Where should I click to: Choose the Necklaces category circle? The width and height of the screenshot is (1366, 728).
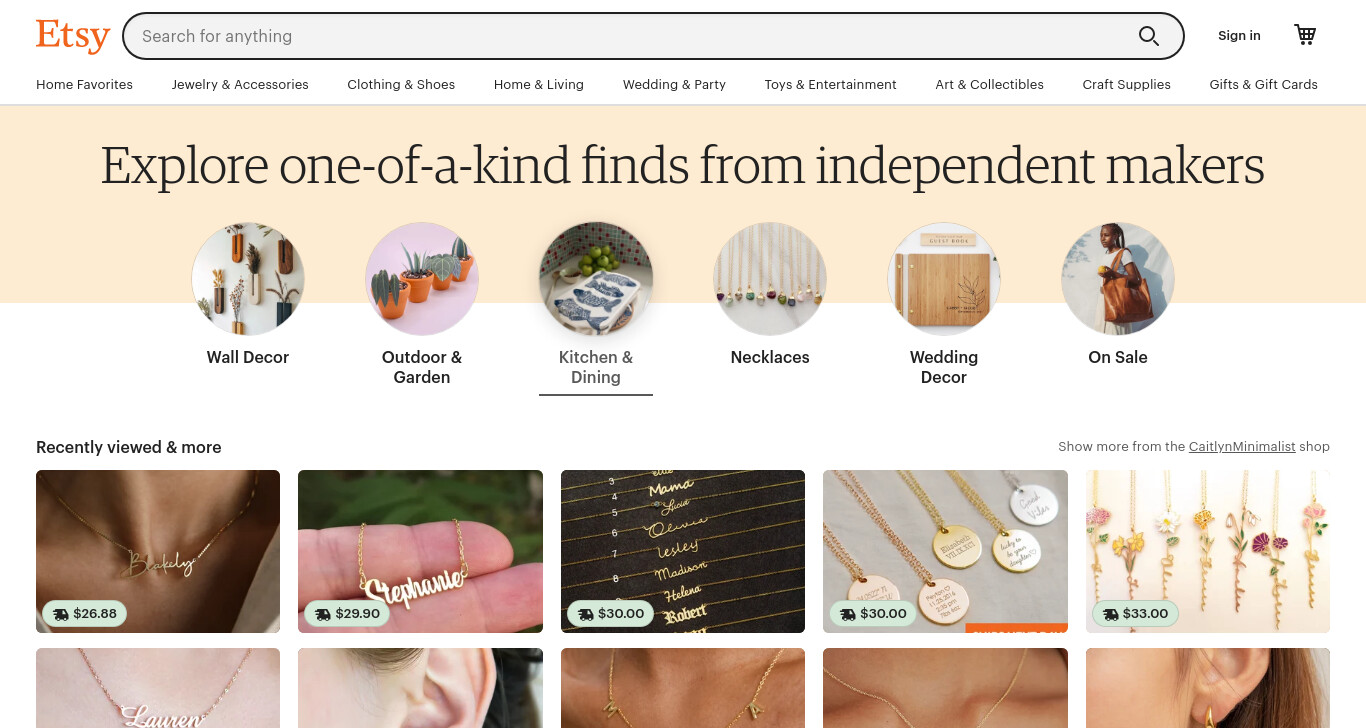[x=770, y=279]
